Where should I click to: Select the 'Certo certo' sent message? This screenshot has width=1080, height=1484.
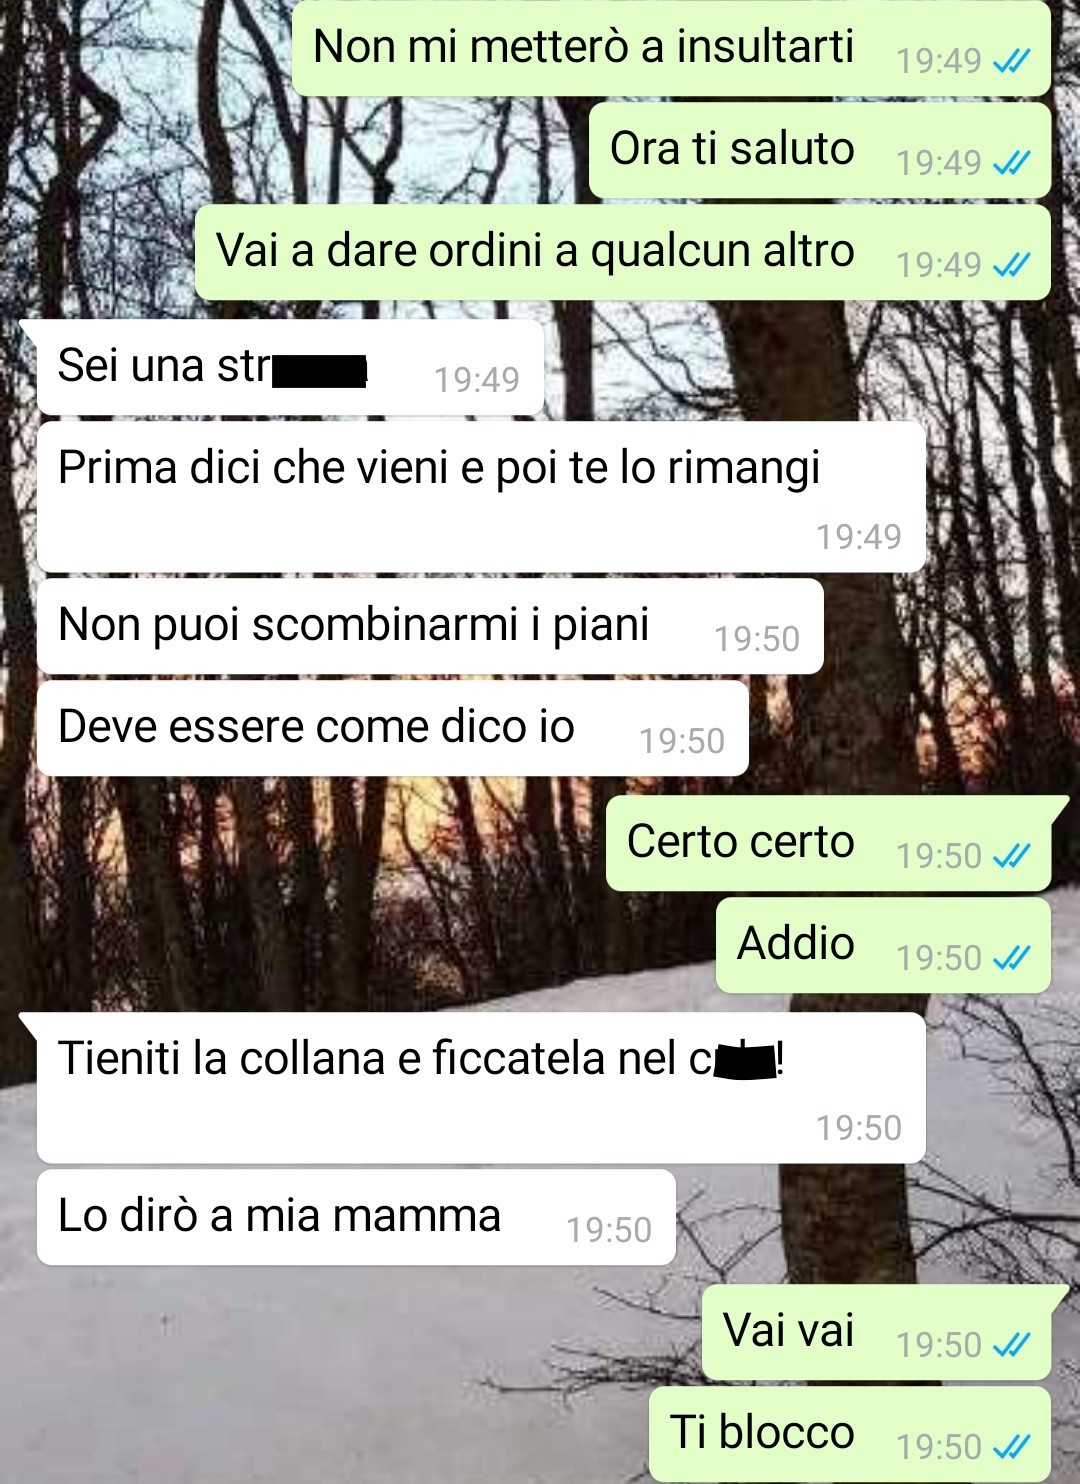click(829, 843)
